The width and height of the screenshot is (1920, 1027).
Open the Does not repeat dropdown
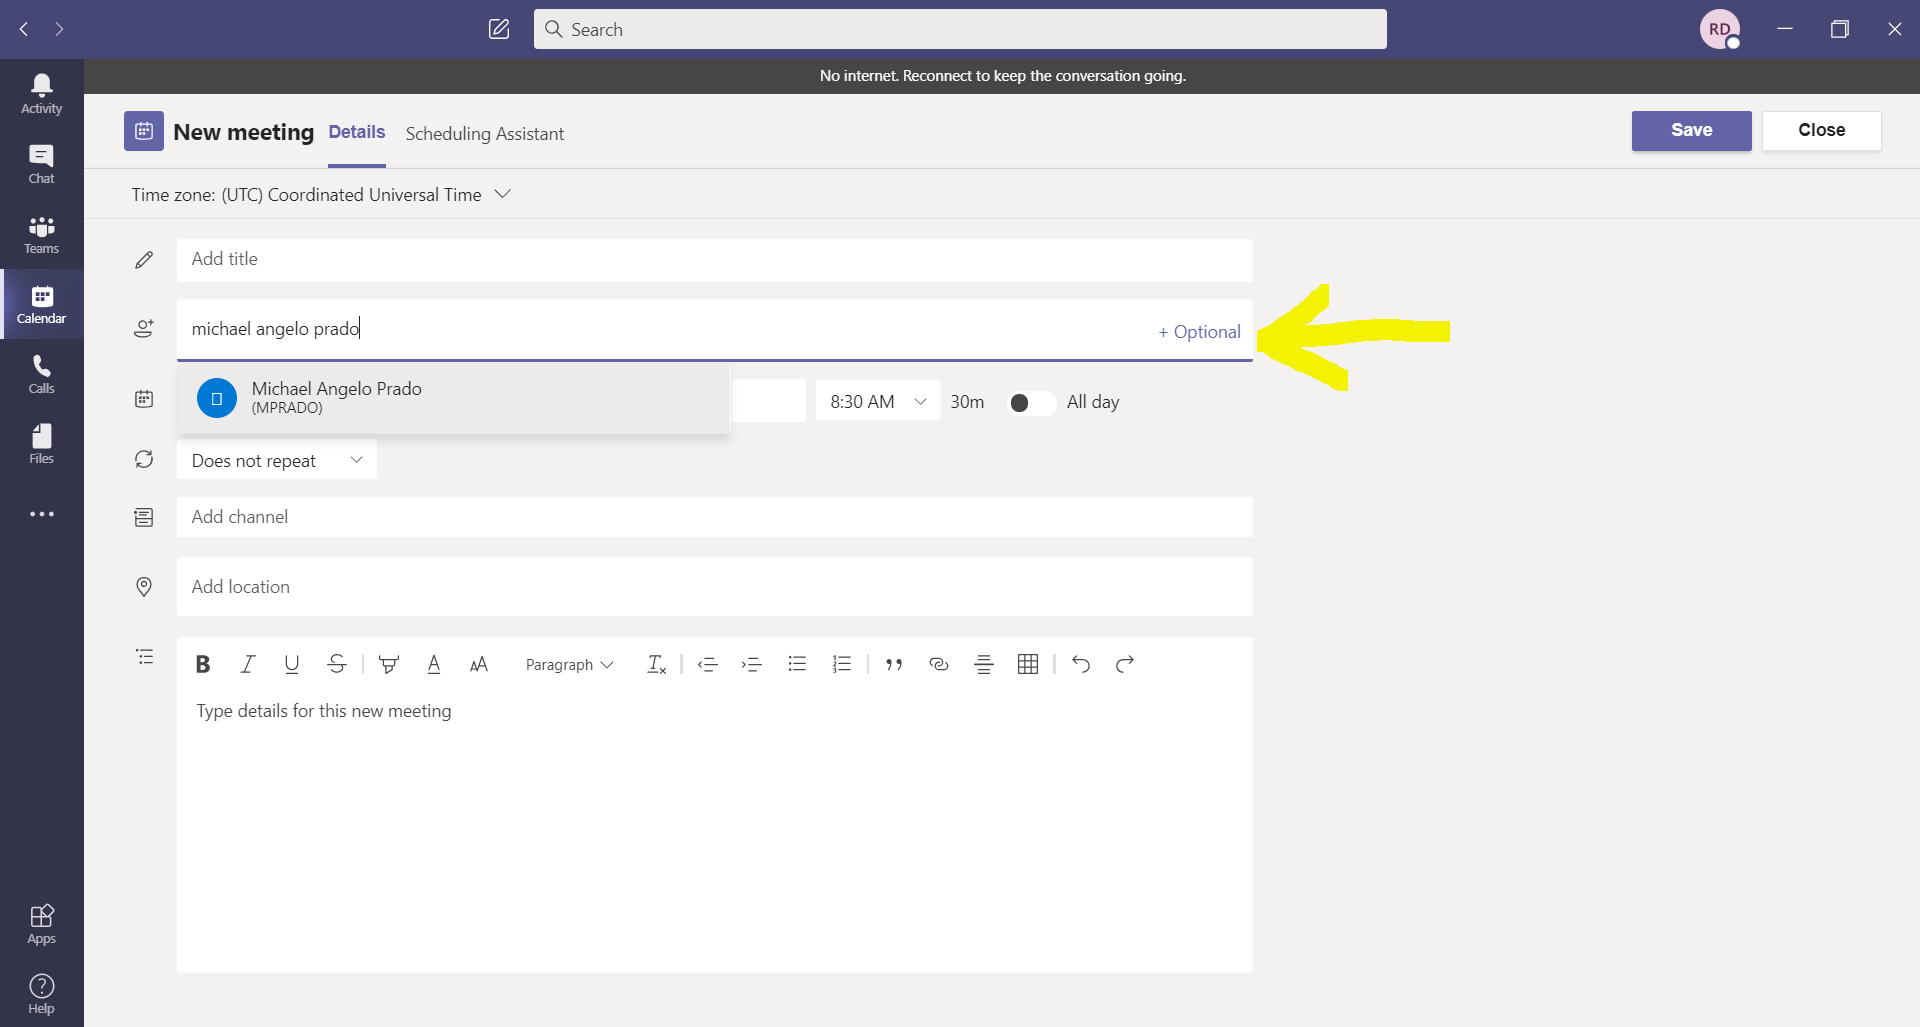pos(277,460)
